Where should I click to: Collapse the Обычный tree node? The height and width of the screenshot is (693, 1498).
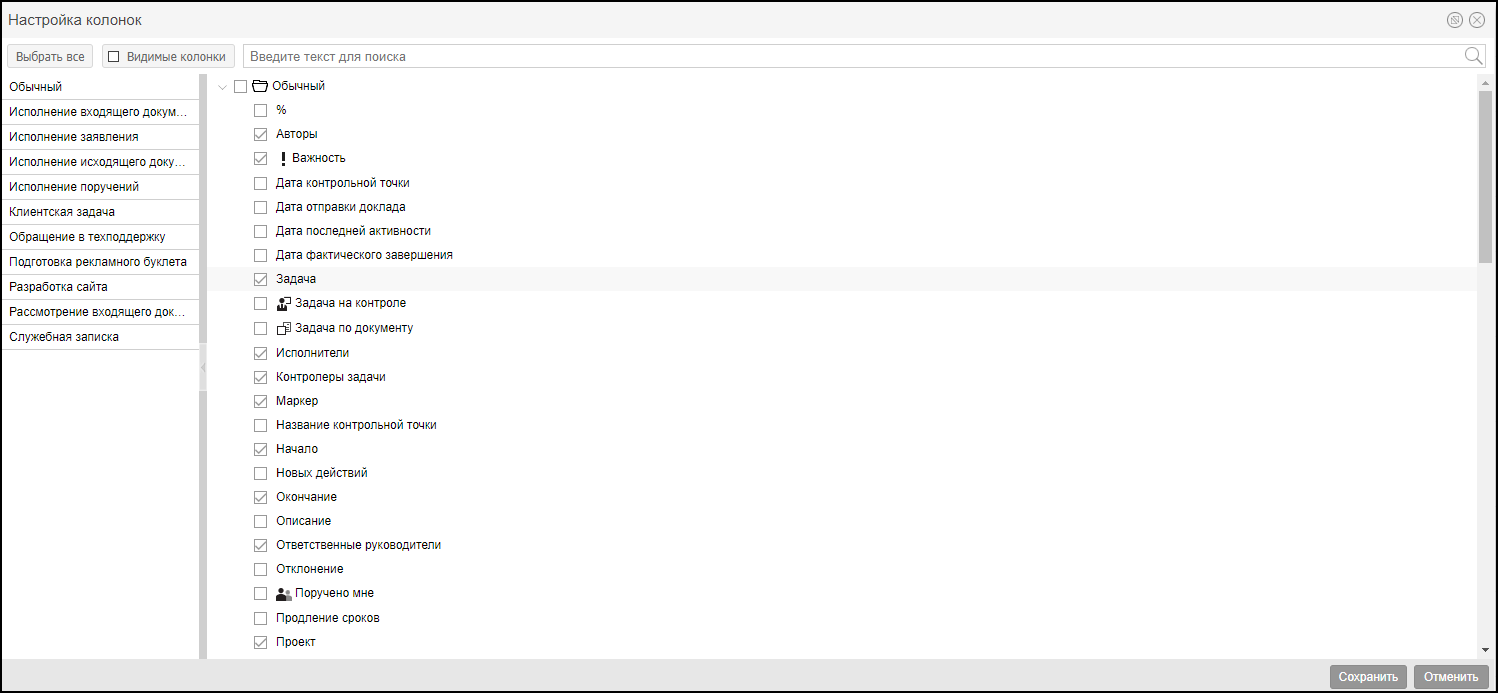click(x=222, y=87)
